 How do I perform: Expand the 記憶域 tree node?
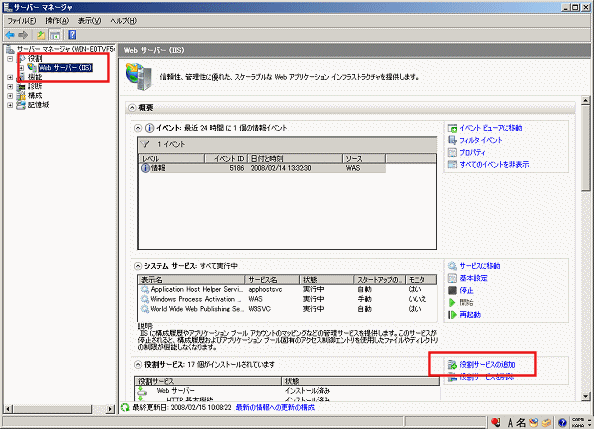coord(10,105)
